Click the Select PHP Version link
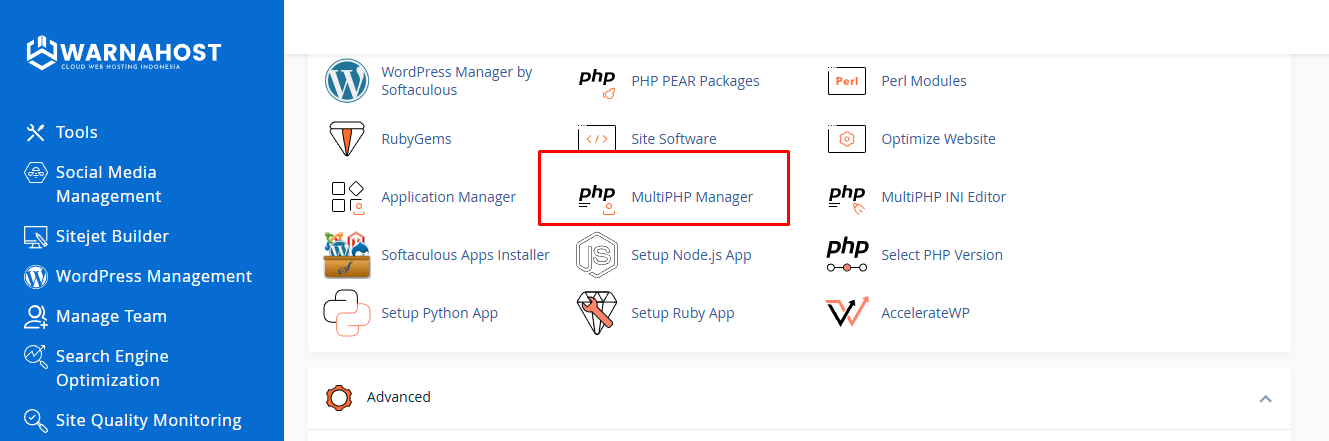 coord(941,255)
